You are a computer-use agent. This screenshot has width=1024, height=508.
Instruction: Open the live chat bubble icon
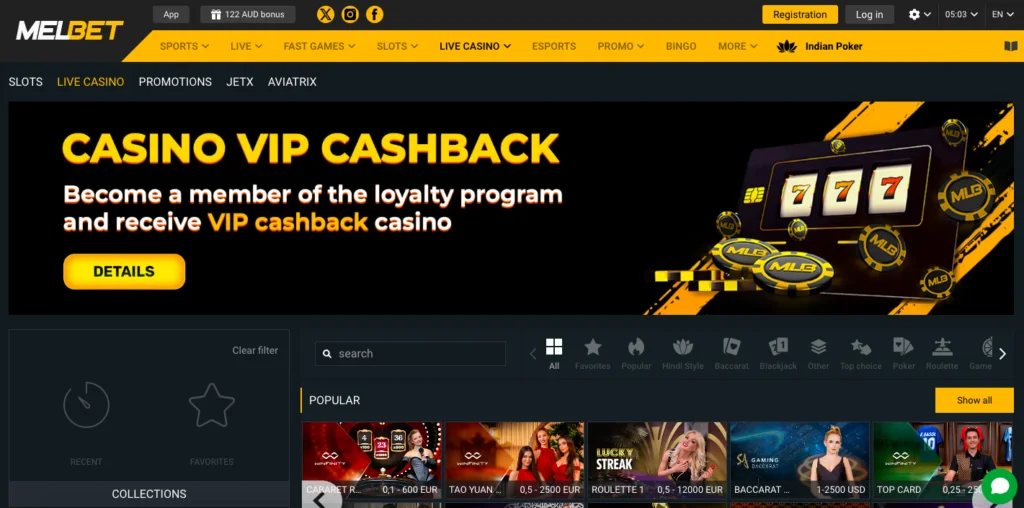pyautogui.click(x=1000, y=486)
